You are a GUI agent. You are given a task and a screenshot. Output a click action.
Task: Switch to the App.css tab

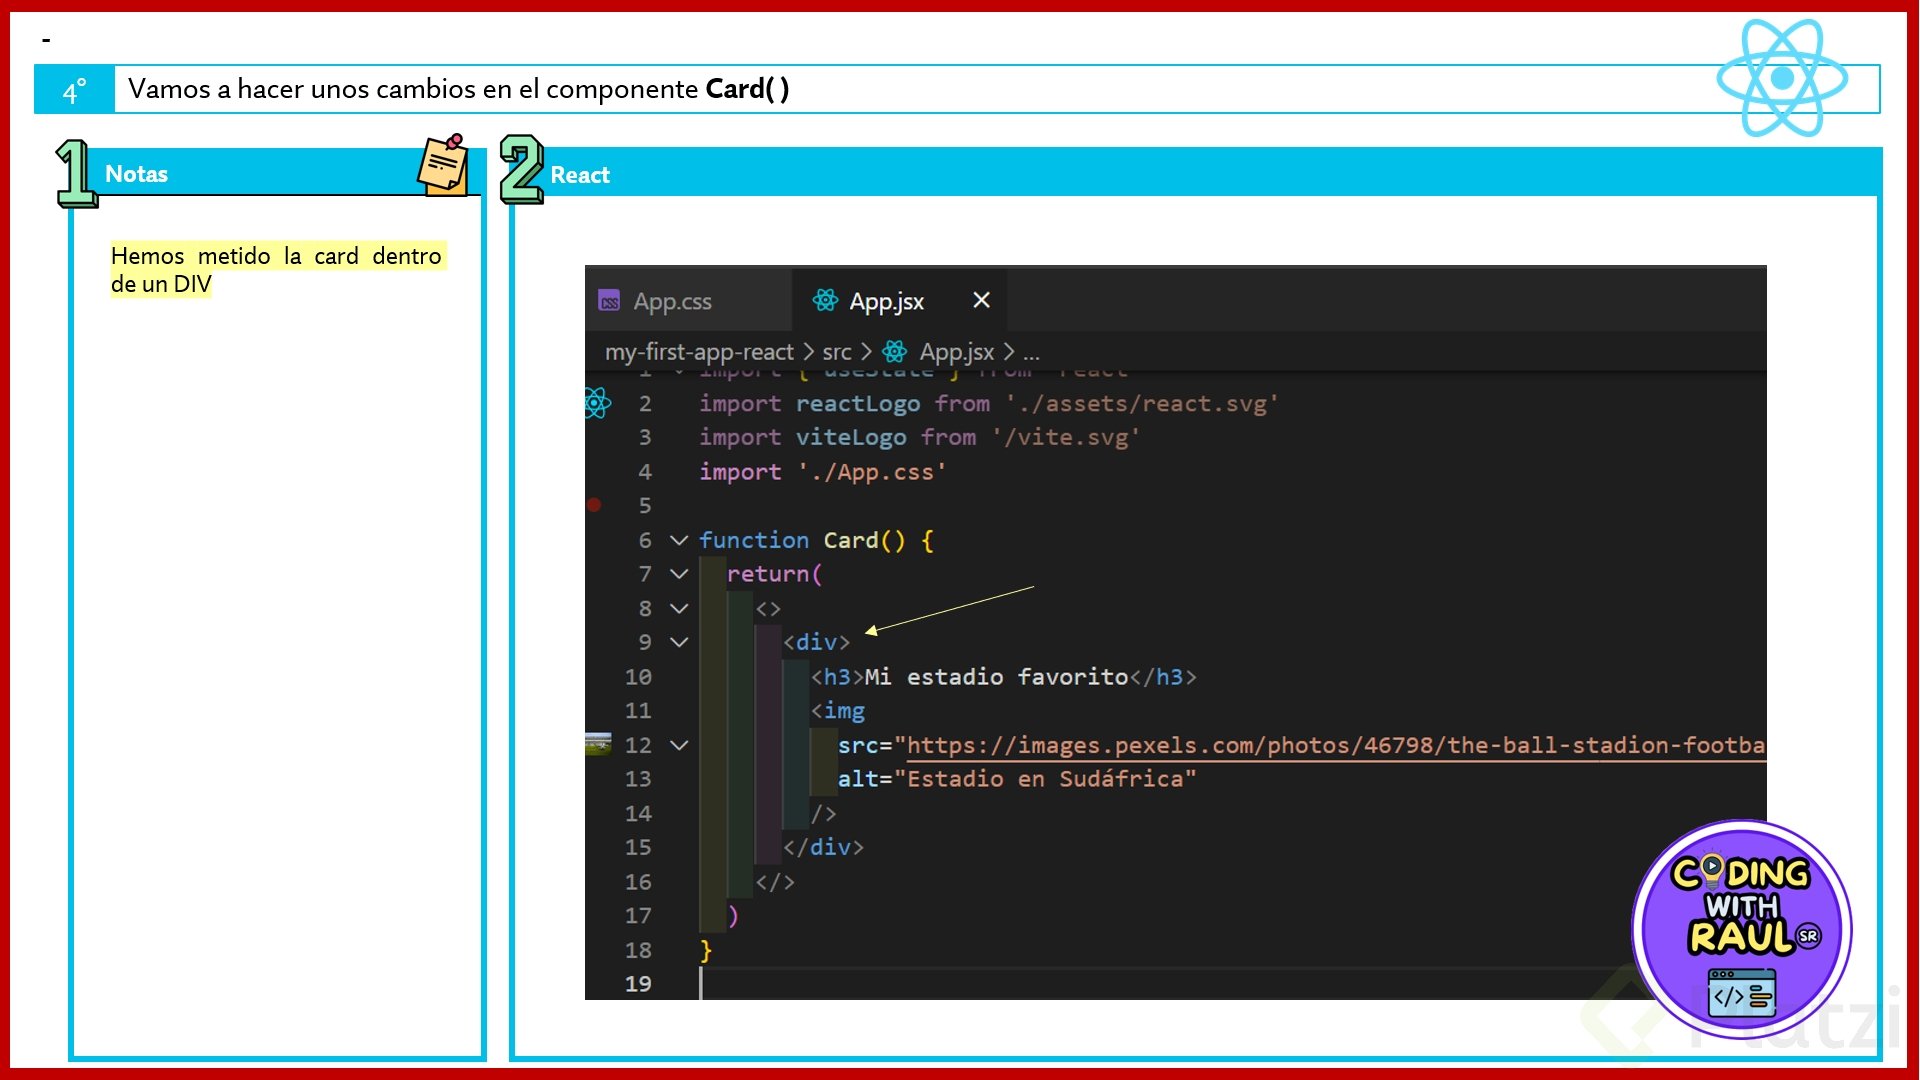pos(672,301)
